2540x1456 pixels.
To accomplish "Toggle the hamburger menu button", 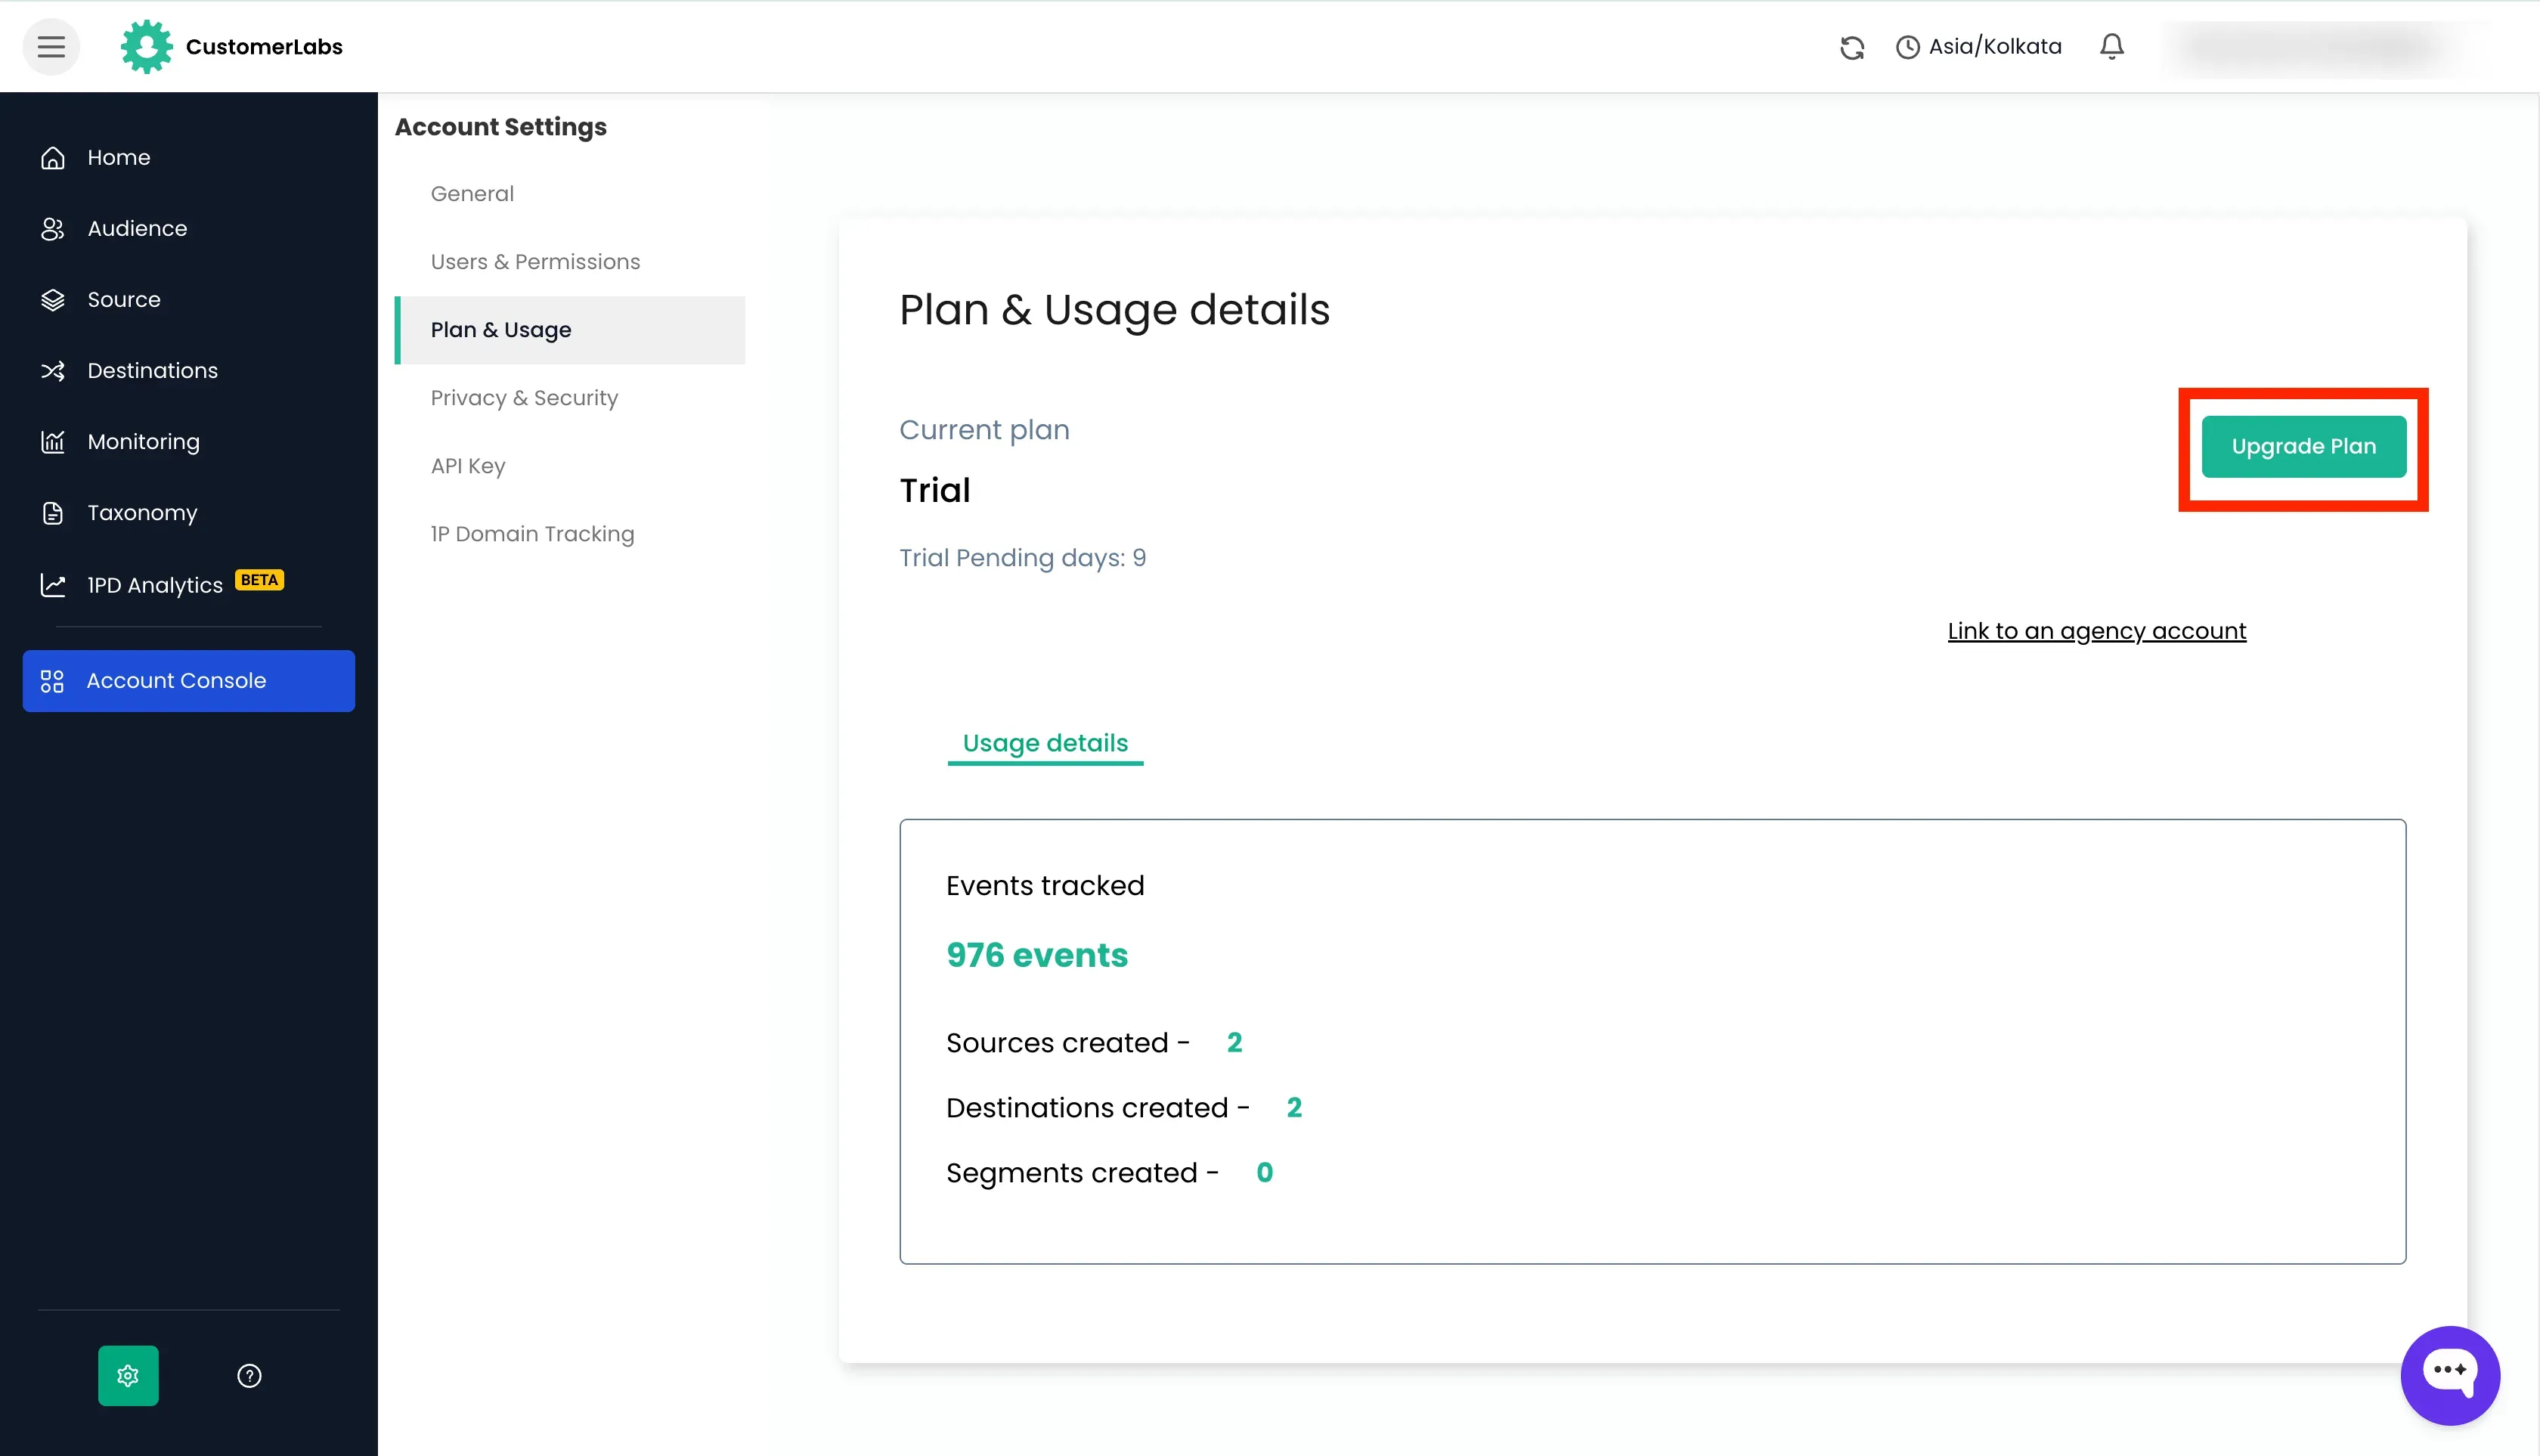I will [x=51, y=46].
